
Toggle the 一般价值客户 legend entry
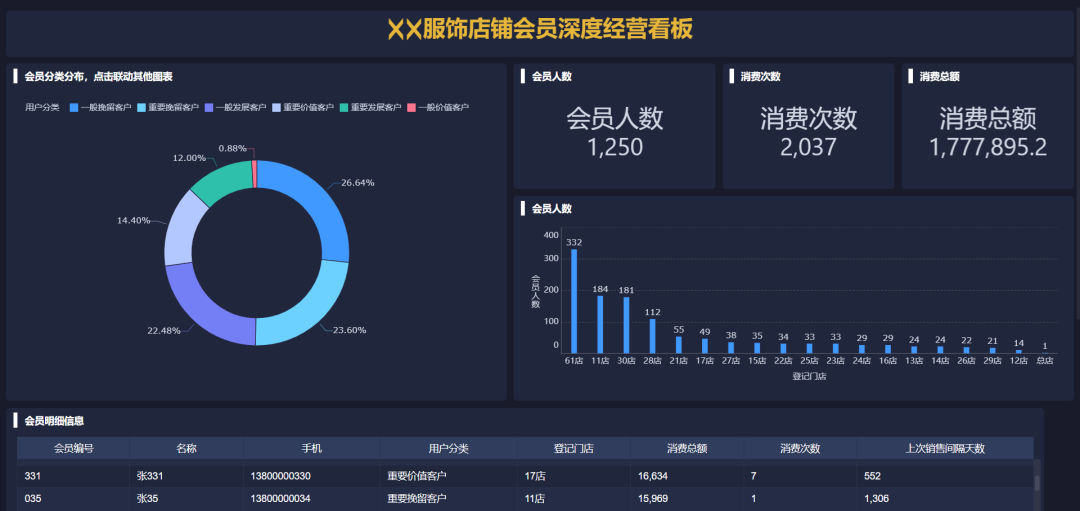tap(438, 107)
